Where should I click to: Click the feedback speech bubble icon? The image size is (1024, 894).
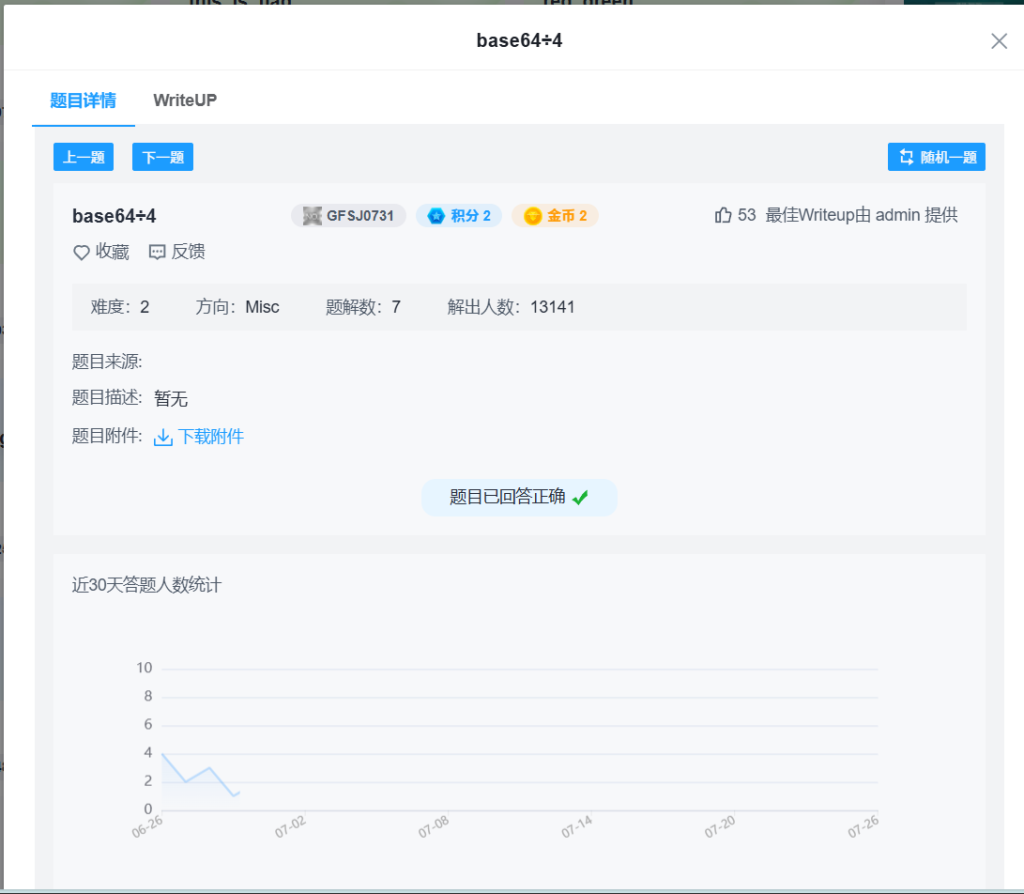pyautogui.click(x=157, y=253)
